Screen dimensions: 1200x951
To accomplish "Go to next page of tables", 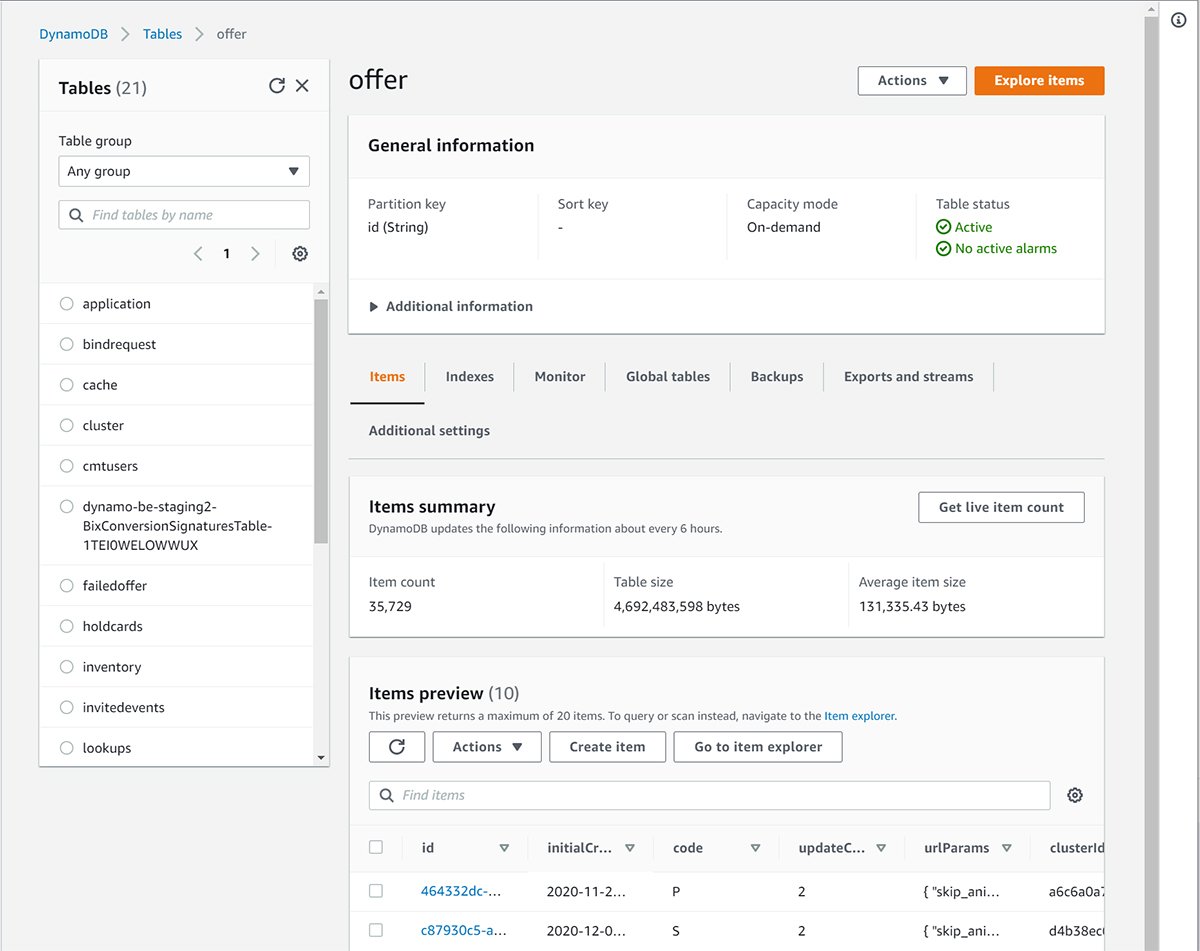I will click(x=255, y=254).
